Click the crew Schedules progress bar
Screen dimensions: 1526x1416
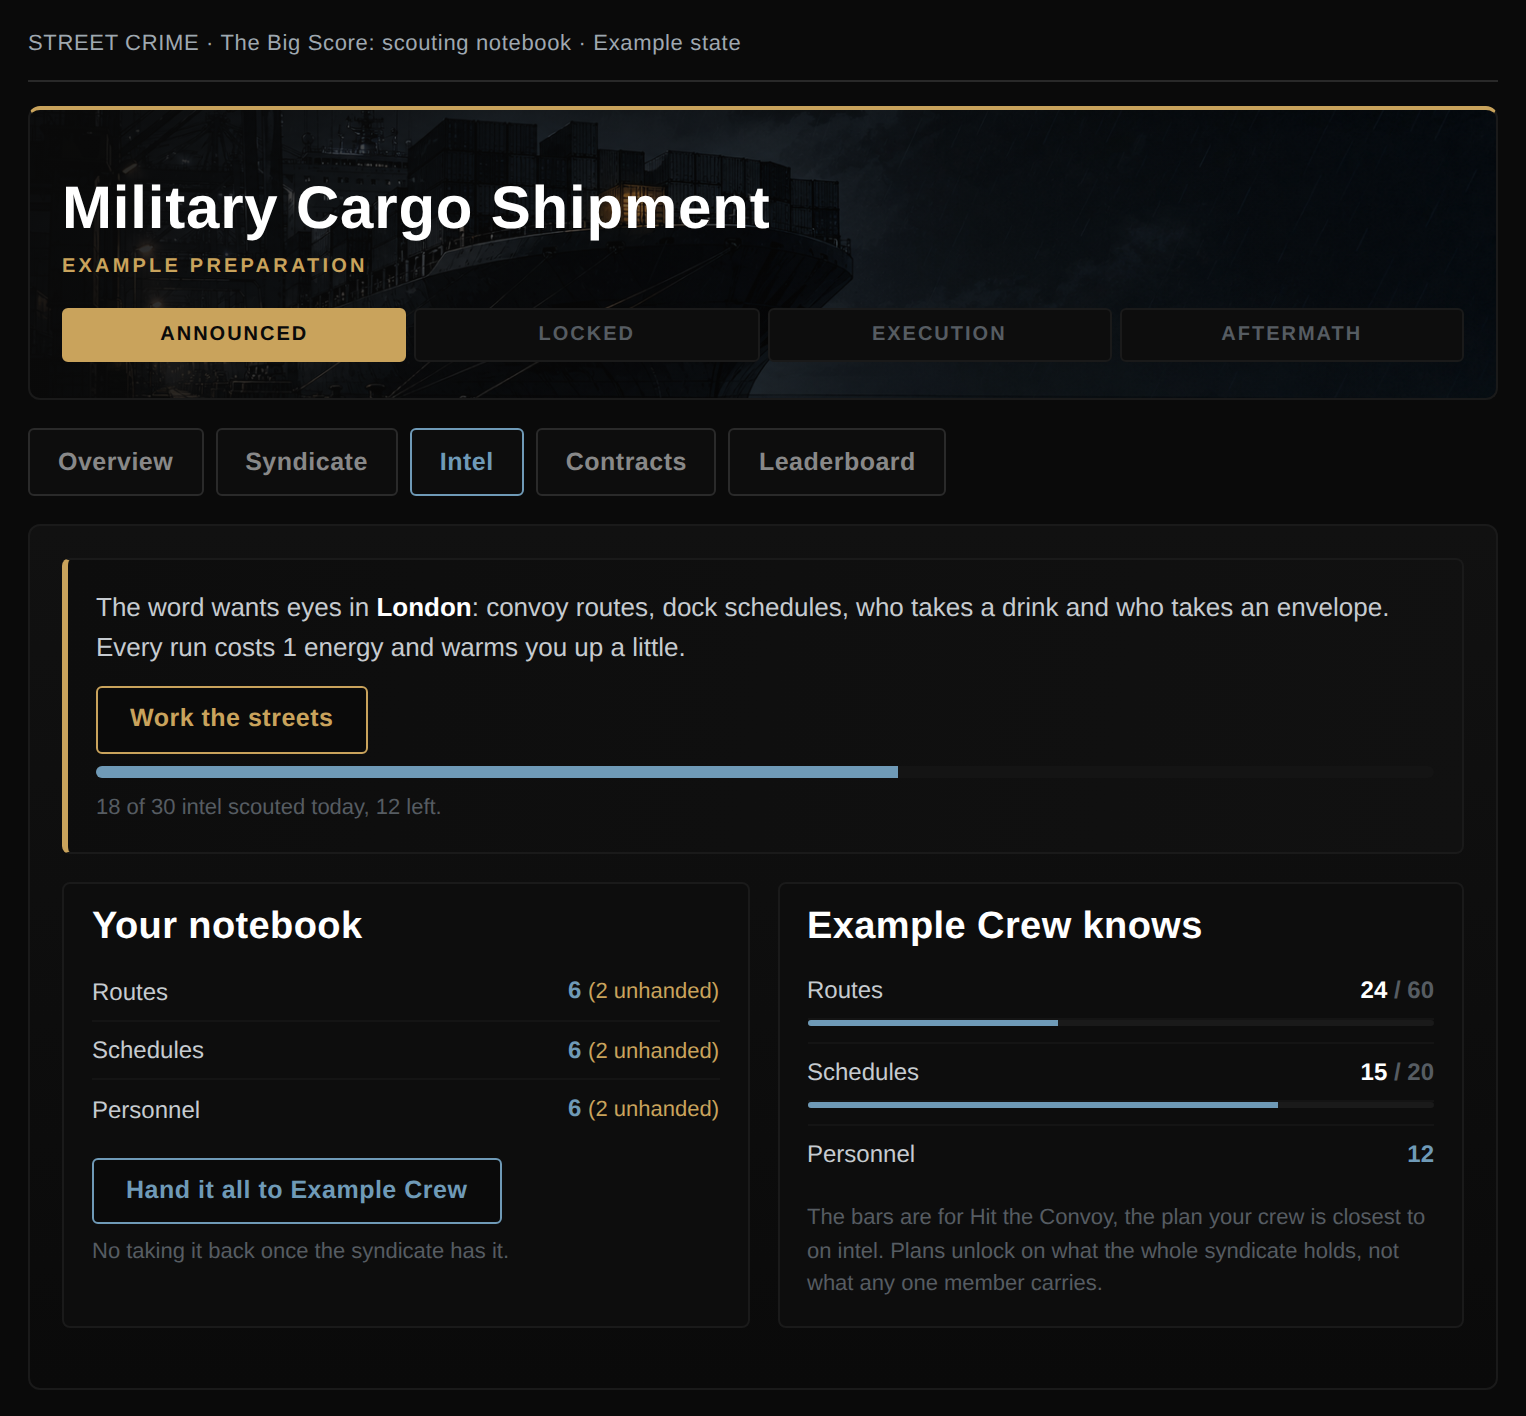click(x=1121, y=1105)
